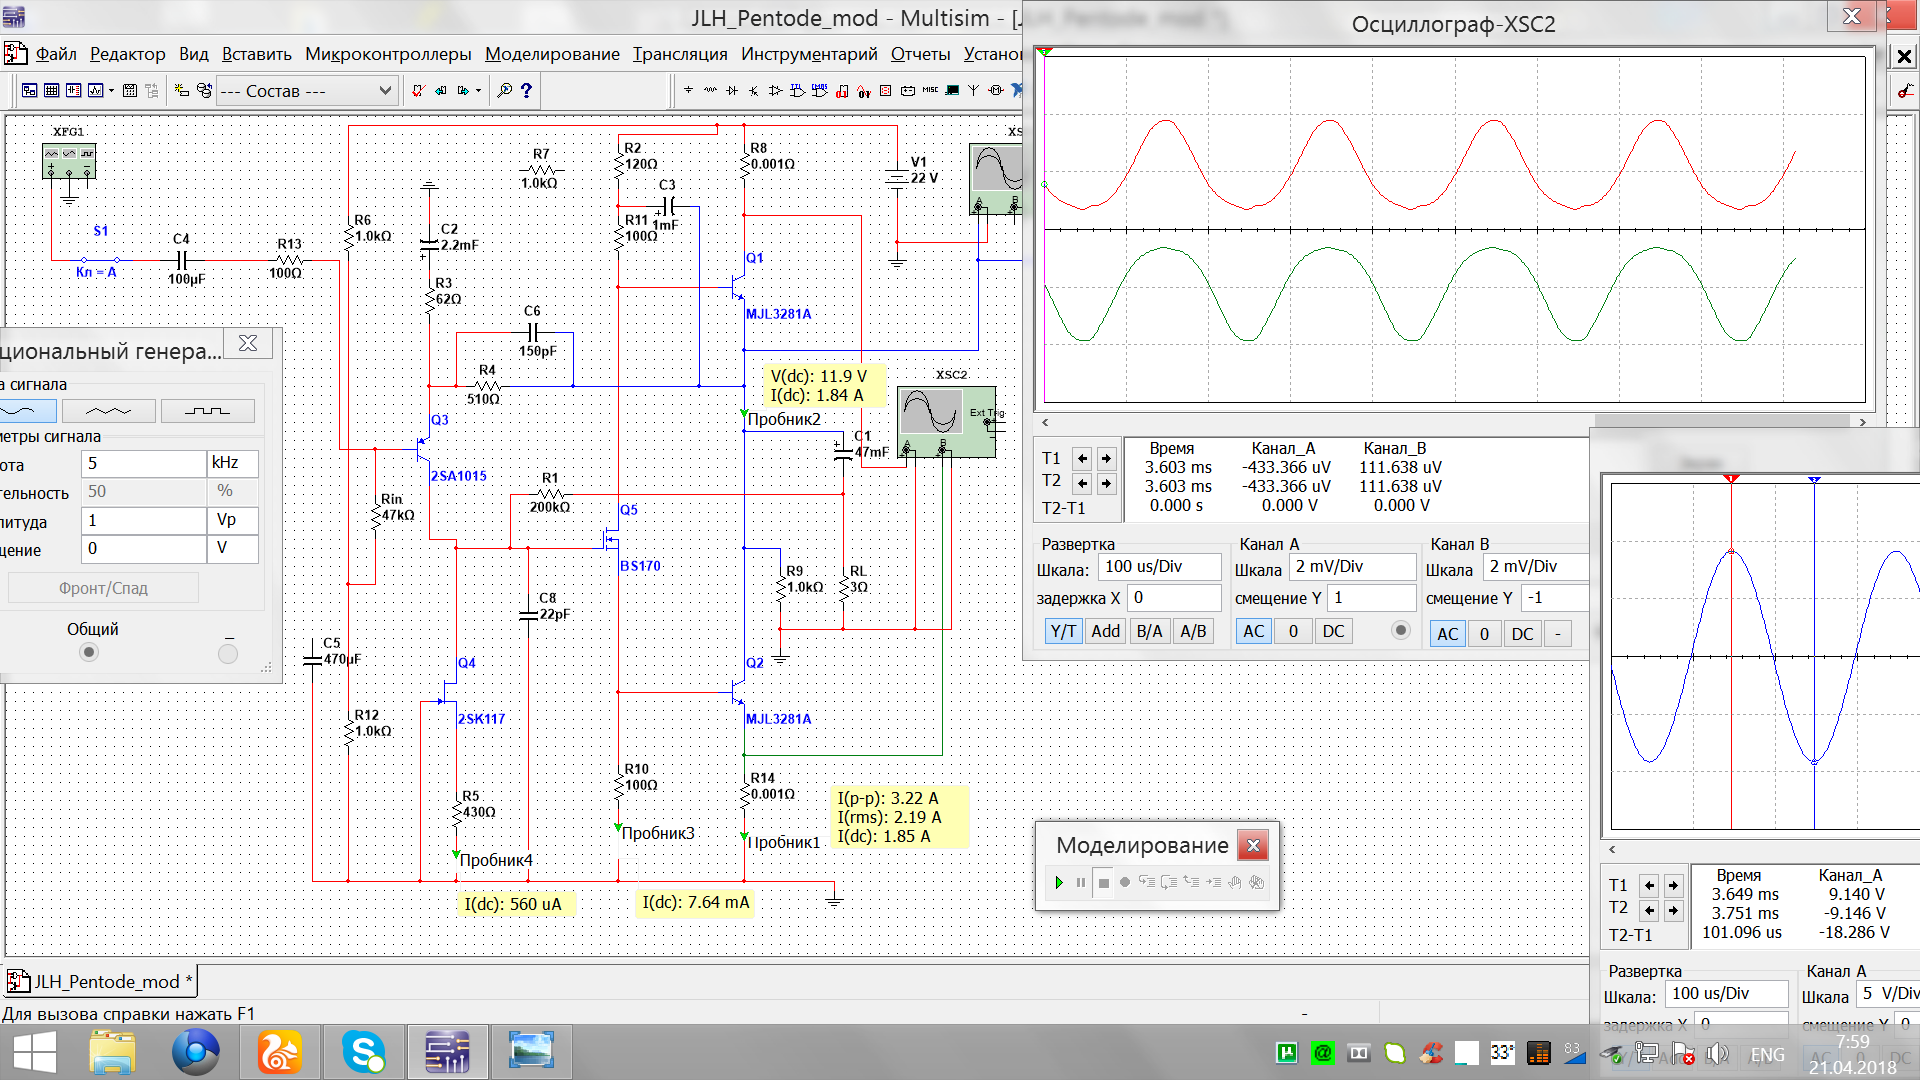Place an analog op-amp component icon
Screen dimensions: 1920x1080
775,90
